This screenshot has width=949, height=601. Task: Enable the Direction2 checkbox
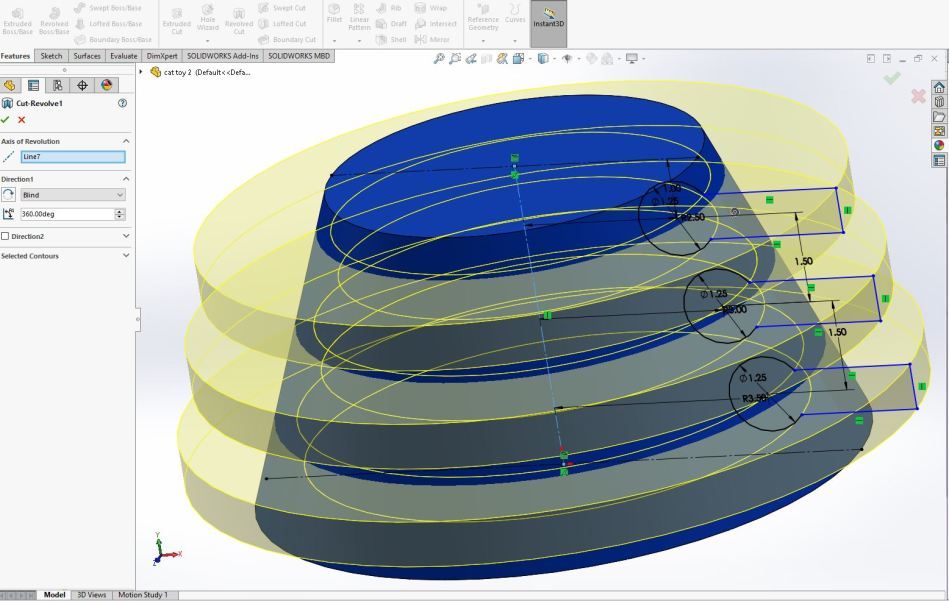[6, 236]
